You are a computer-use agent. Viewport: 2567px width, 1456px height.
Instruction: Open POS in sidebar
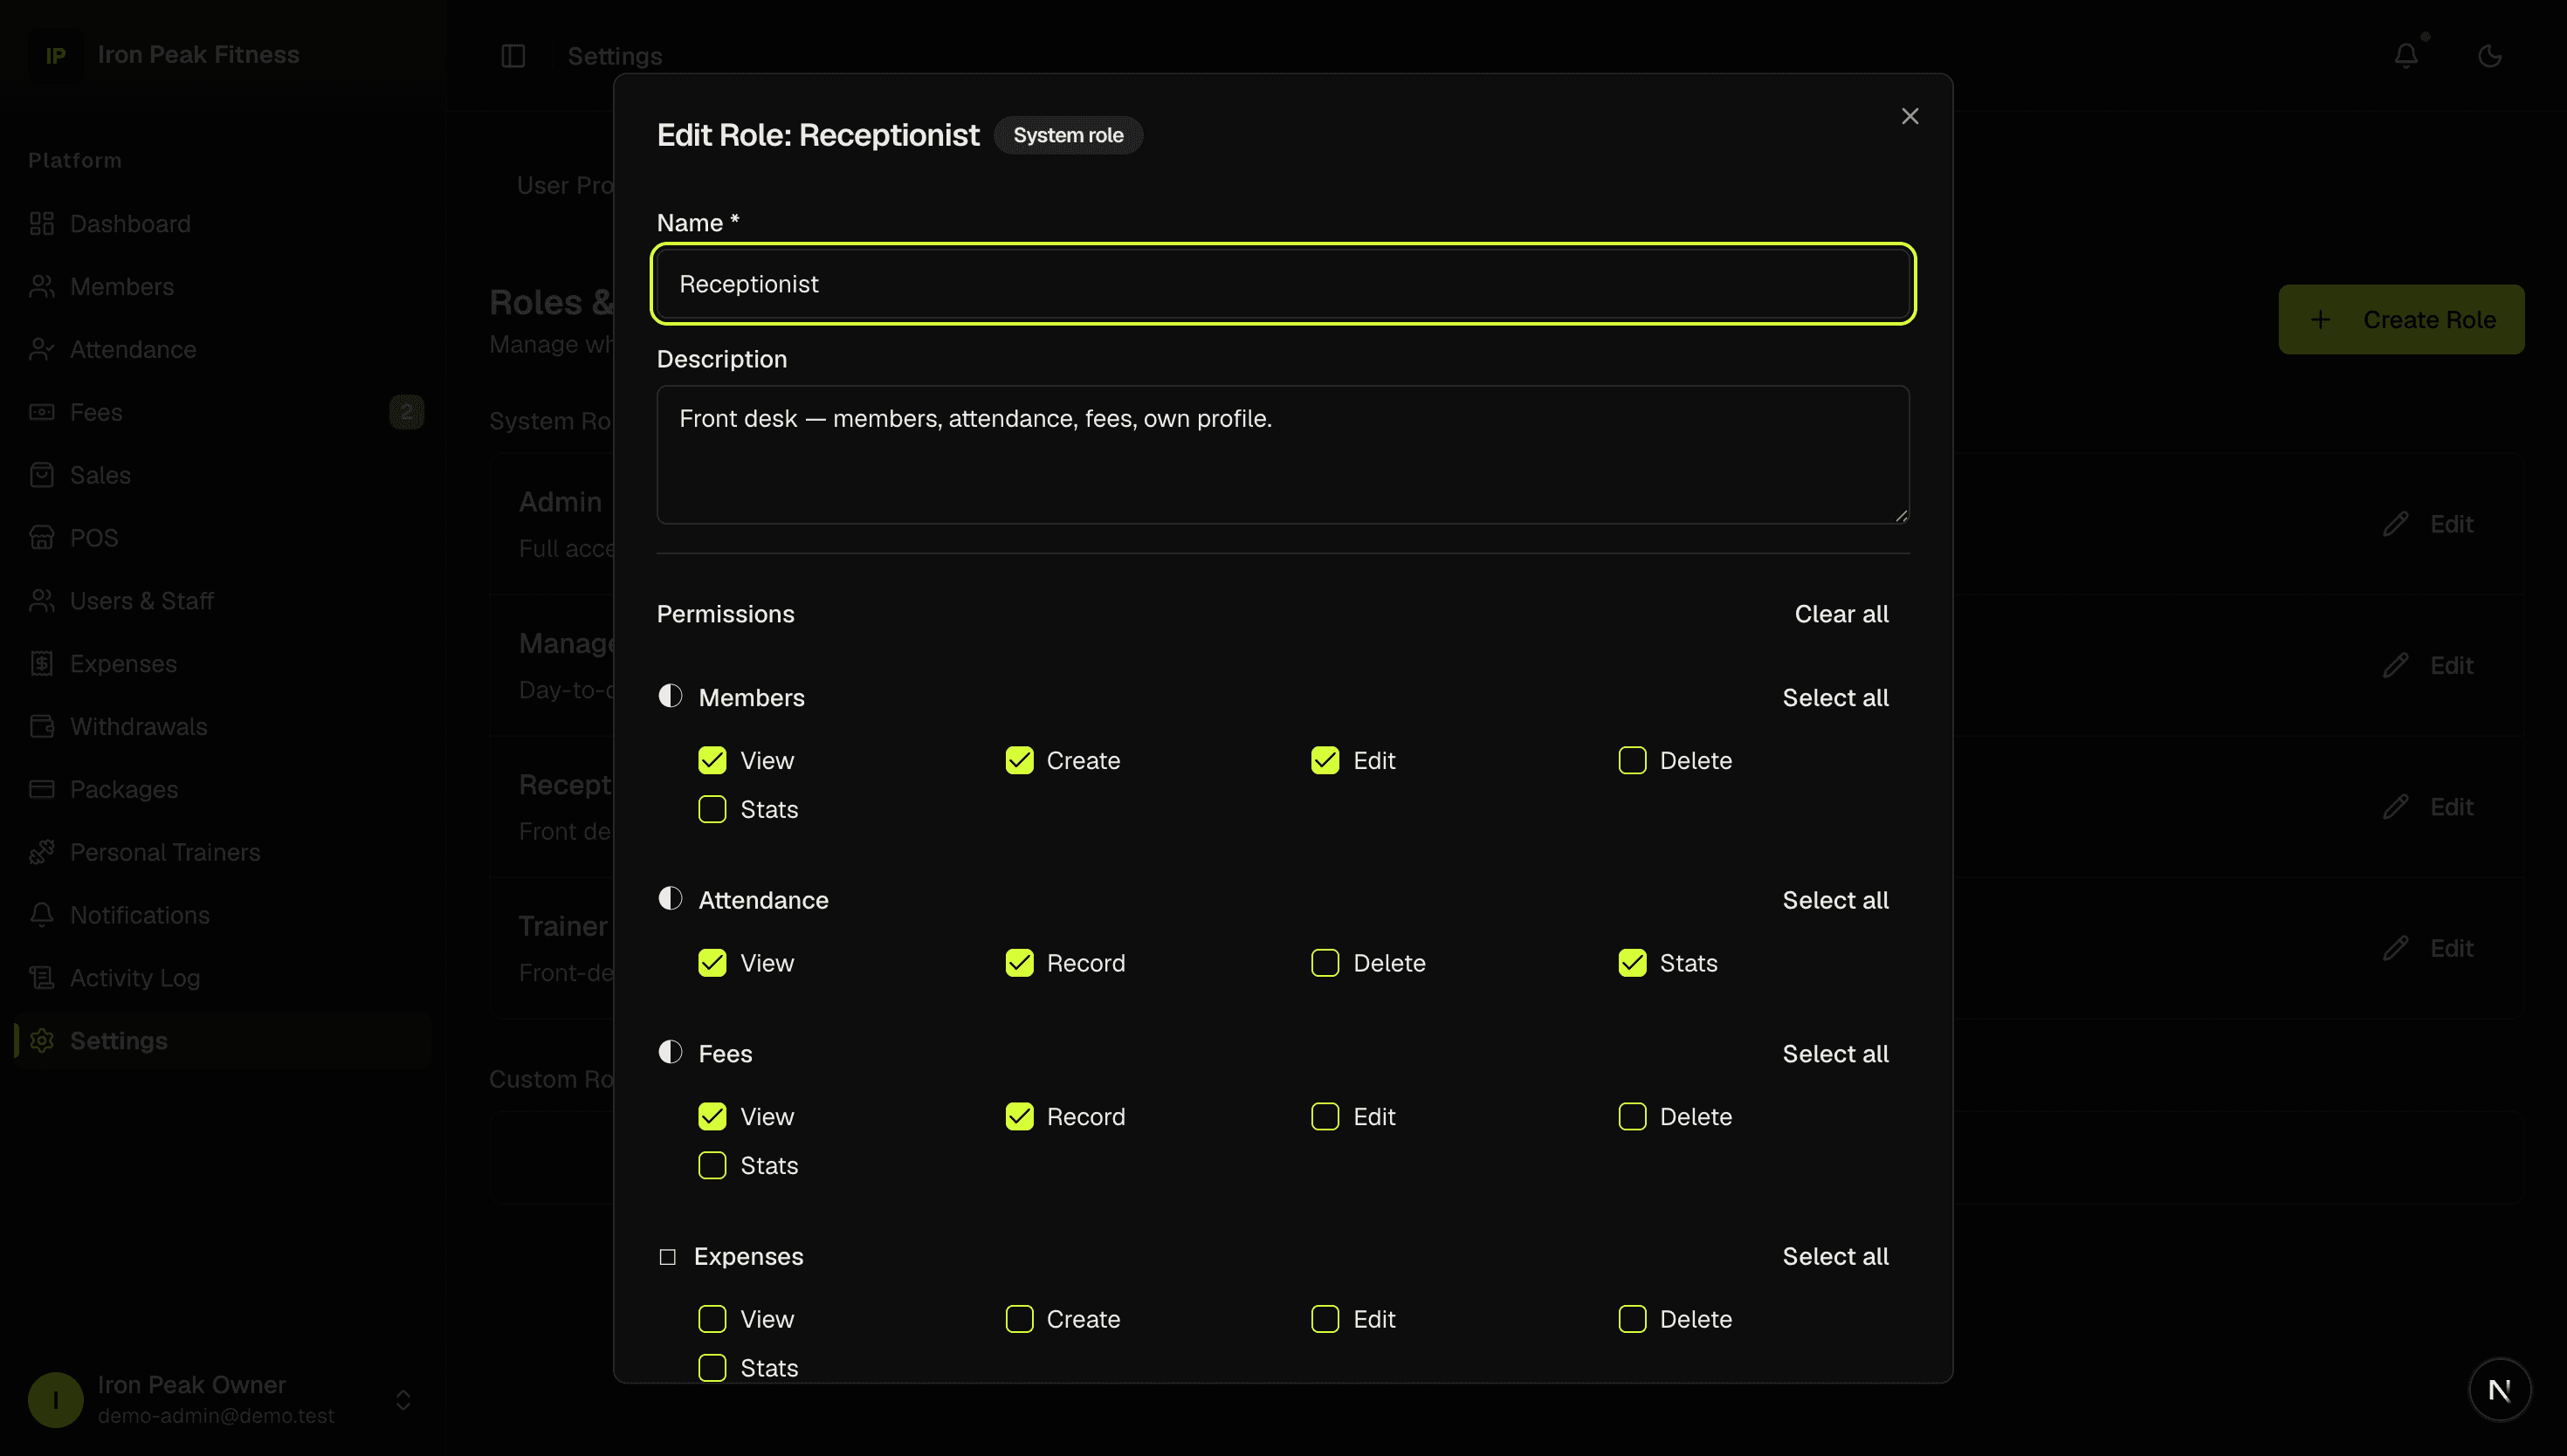pos(222,538)
